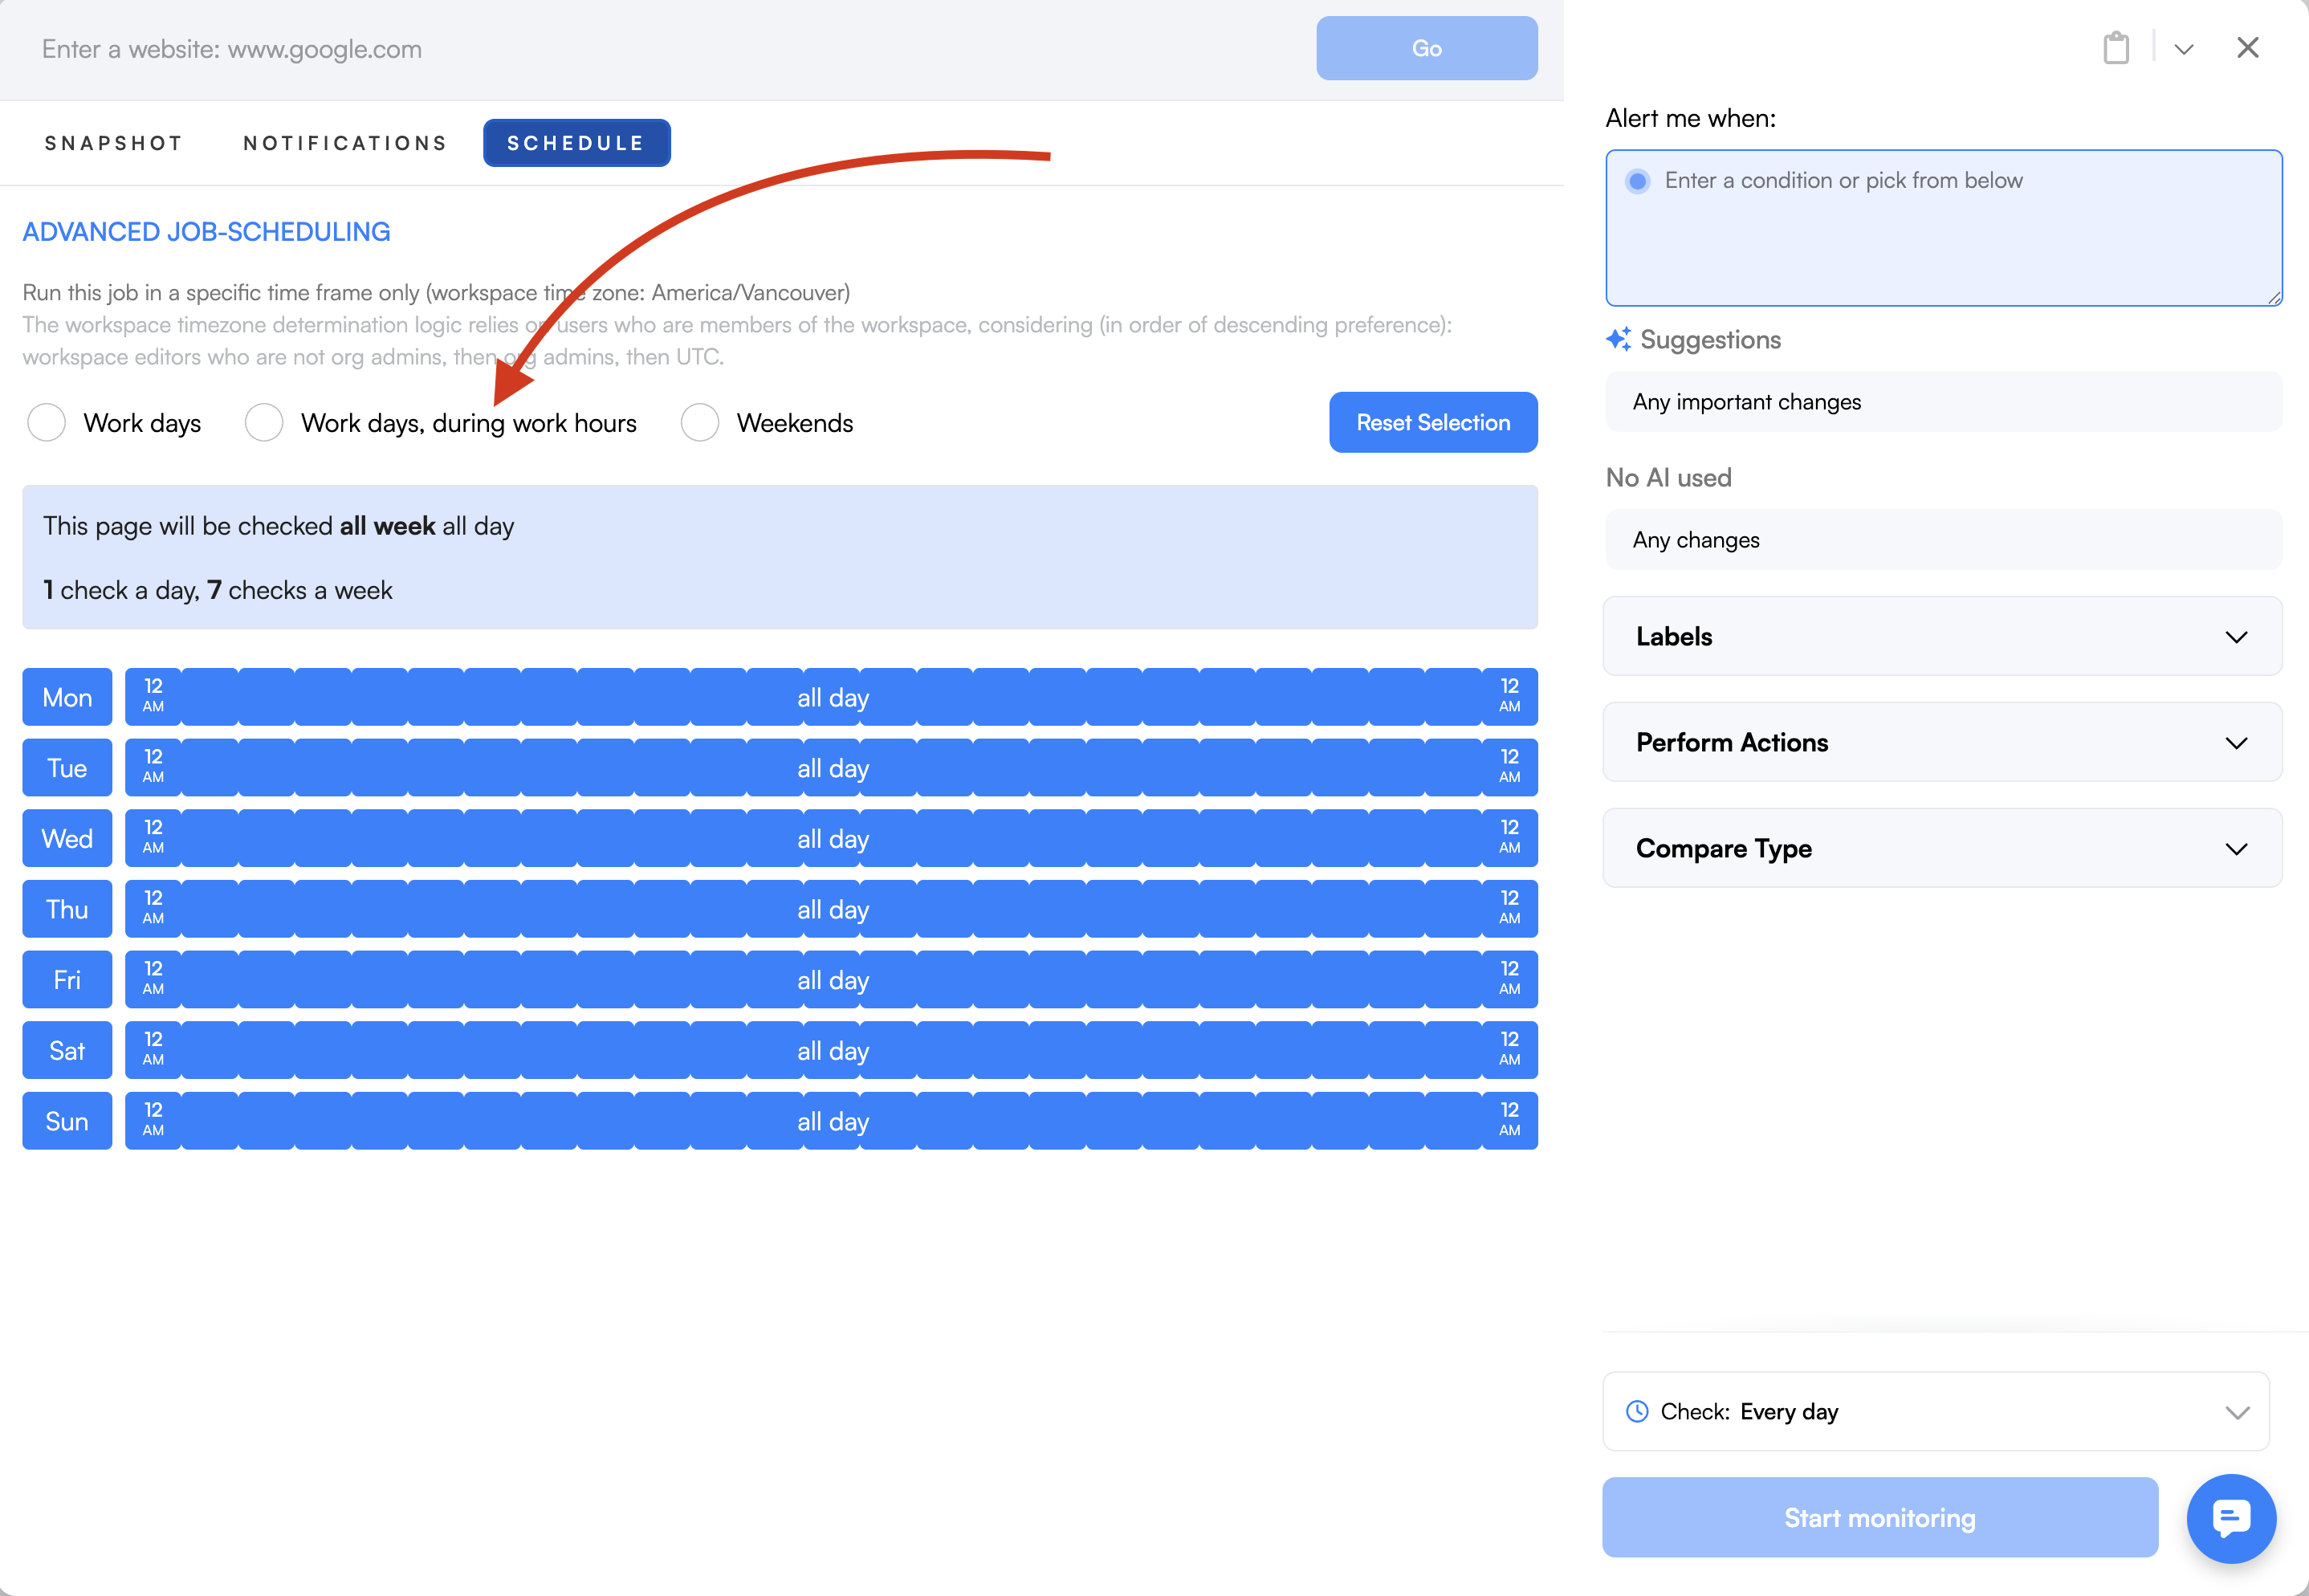This screenshot has width=2309, height=1596.
Task: Click the Reset Selection button
Action: (x=1432, y=423)
